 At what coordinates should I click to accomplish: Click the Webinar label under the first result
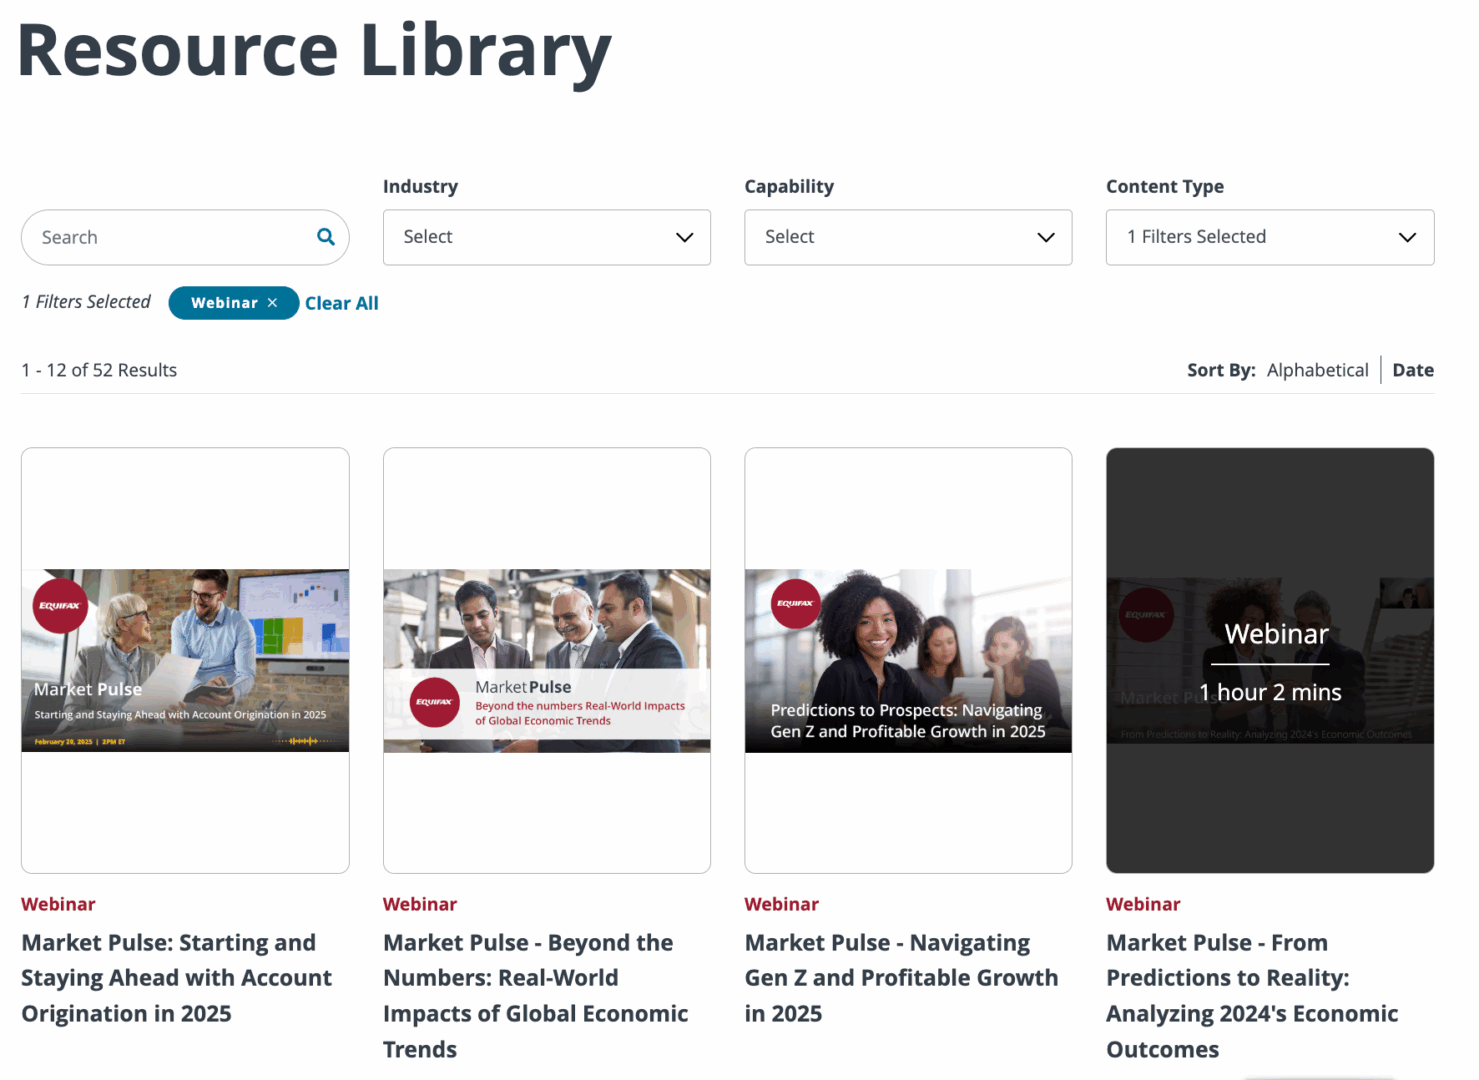pos(58,903)
